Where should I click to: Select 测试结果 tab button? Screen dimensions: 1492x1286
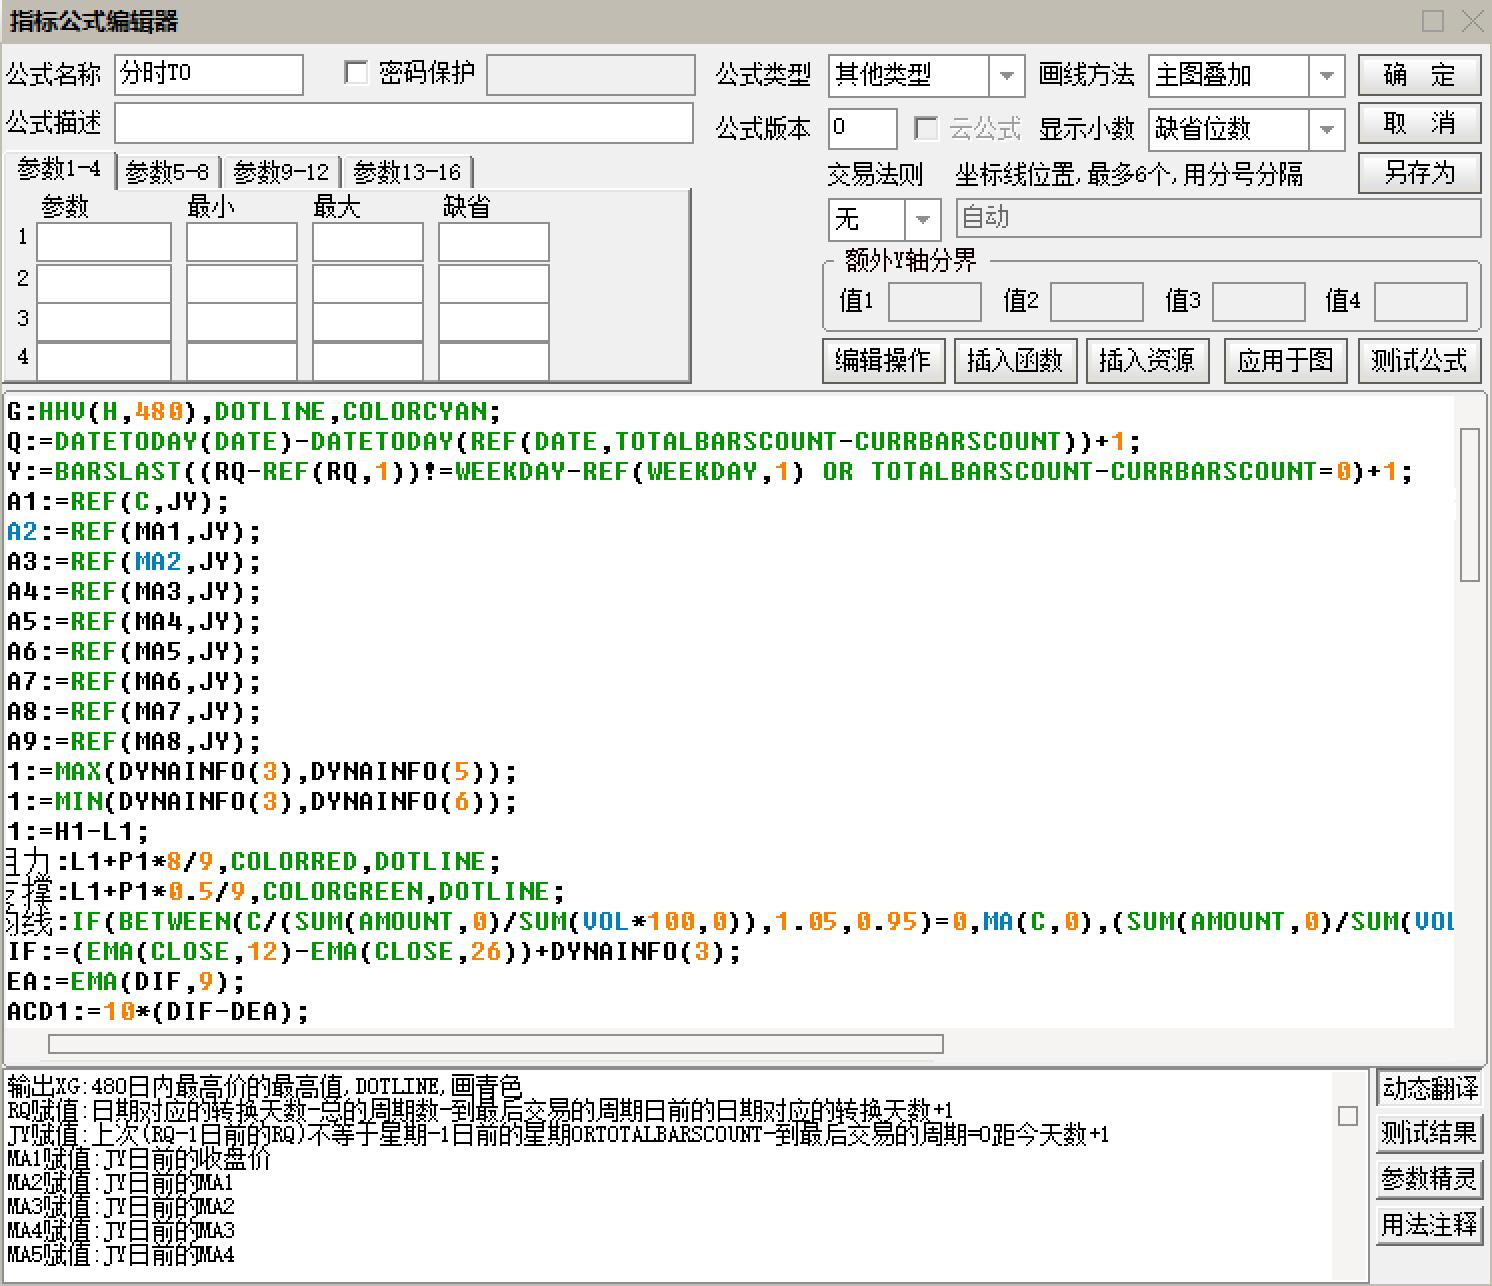click(1429, 1133)
